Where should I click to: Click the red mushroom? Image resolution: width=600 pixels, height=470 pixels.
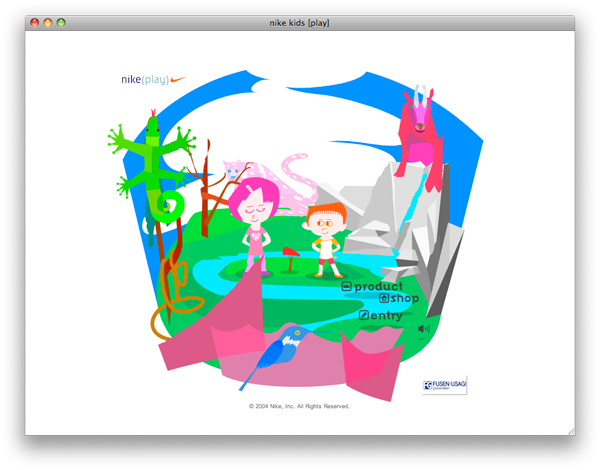pos(290,259)
